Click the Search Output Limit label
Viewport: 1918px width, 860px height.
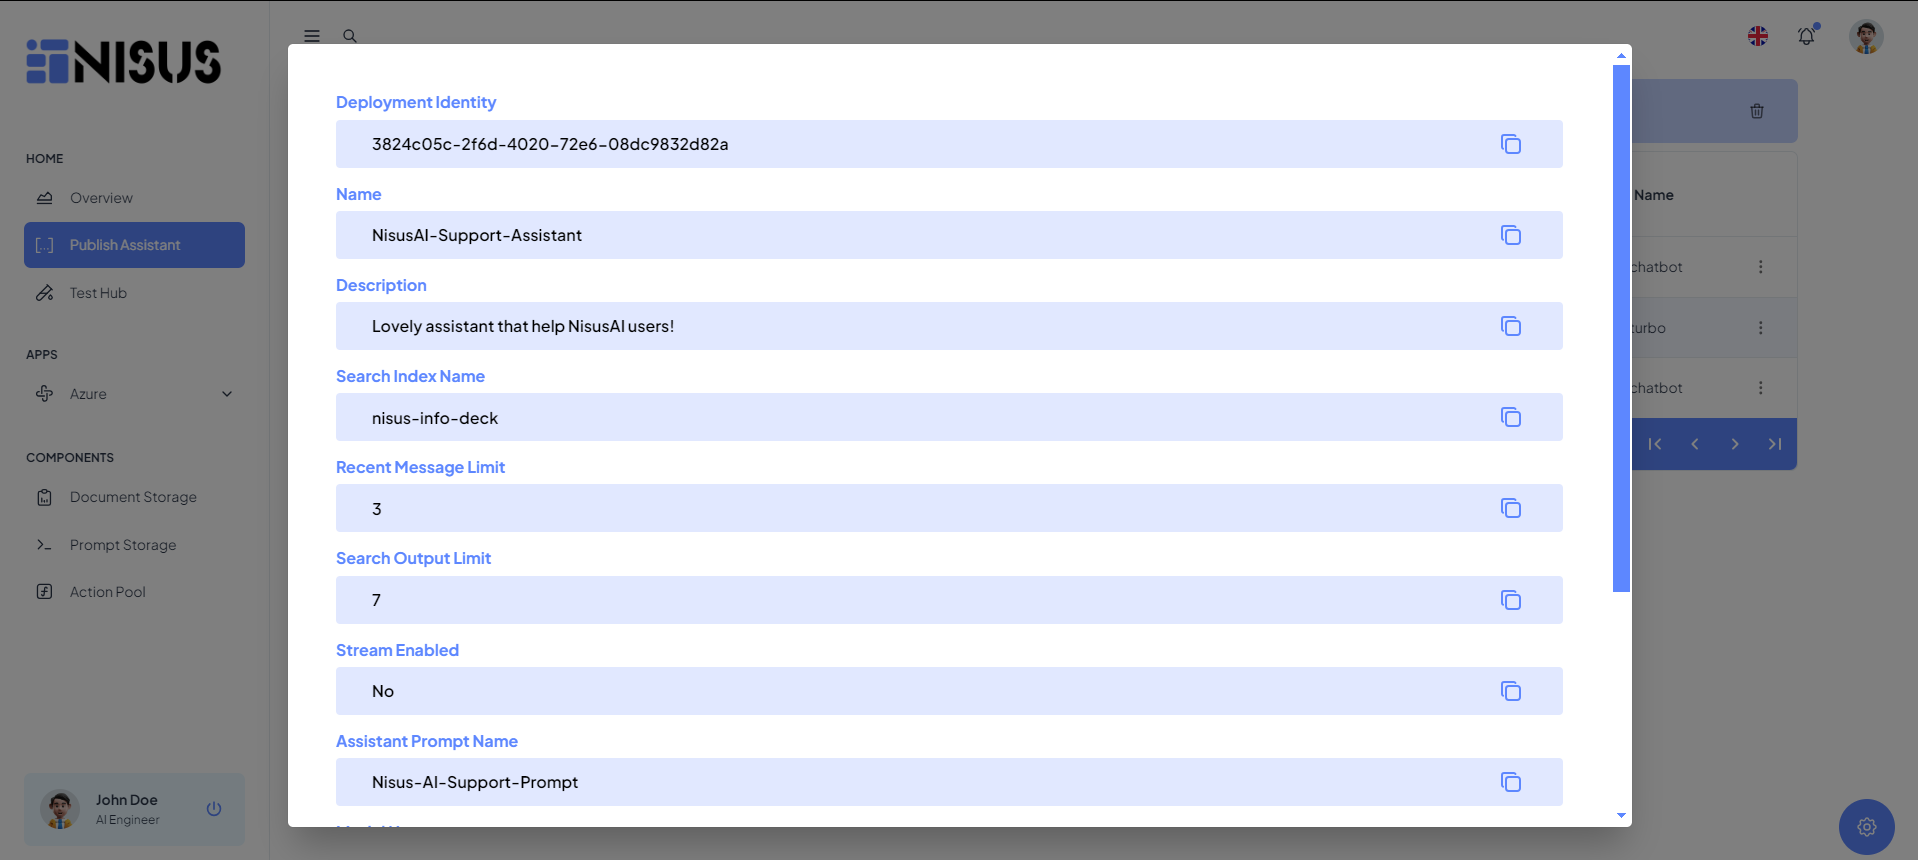413,558
